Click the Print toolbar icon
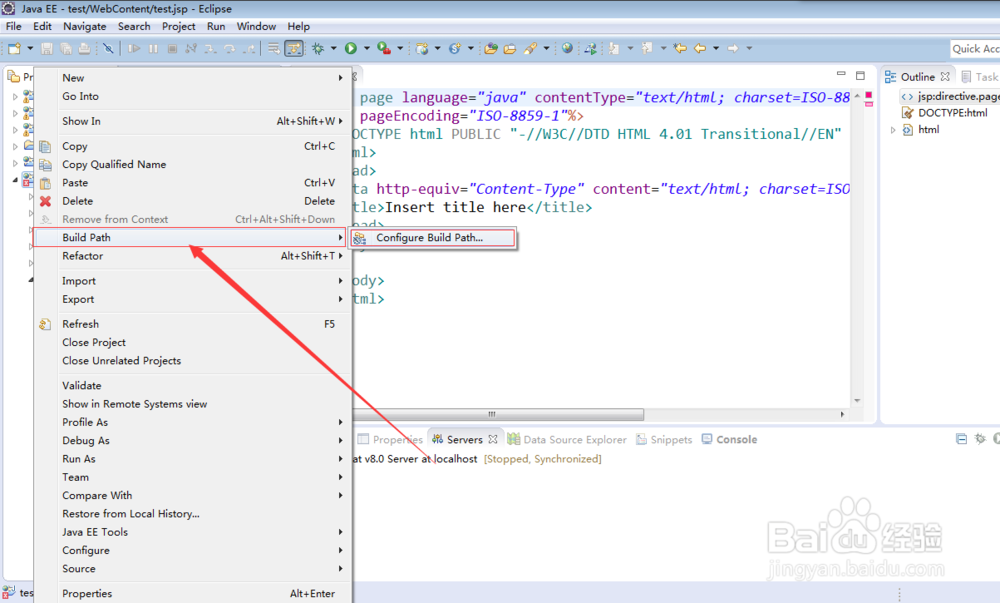Image resolution: width=1000 pixels, height=603 pixels. pyautogui.click(x=84, y=48)
